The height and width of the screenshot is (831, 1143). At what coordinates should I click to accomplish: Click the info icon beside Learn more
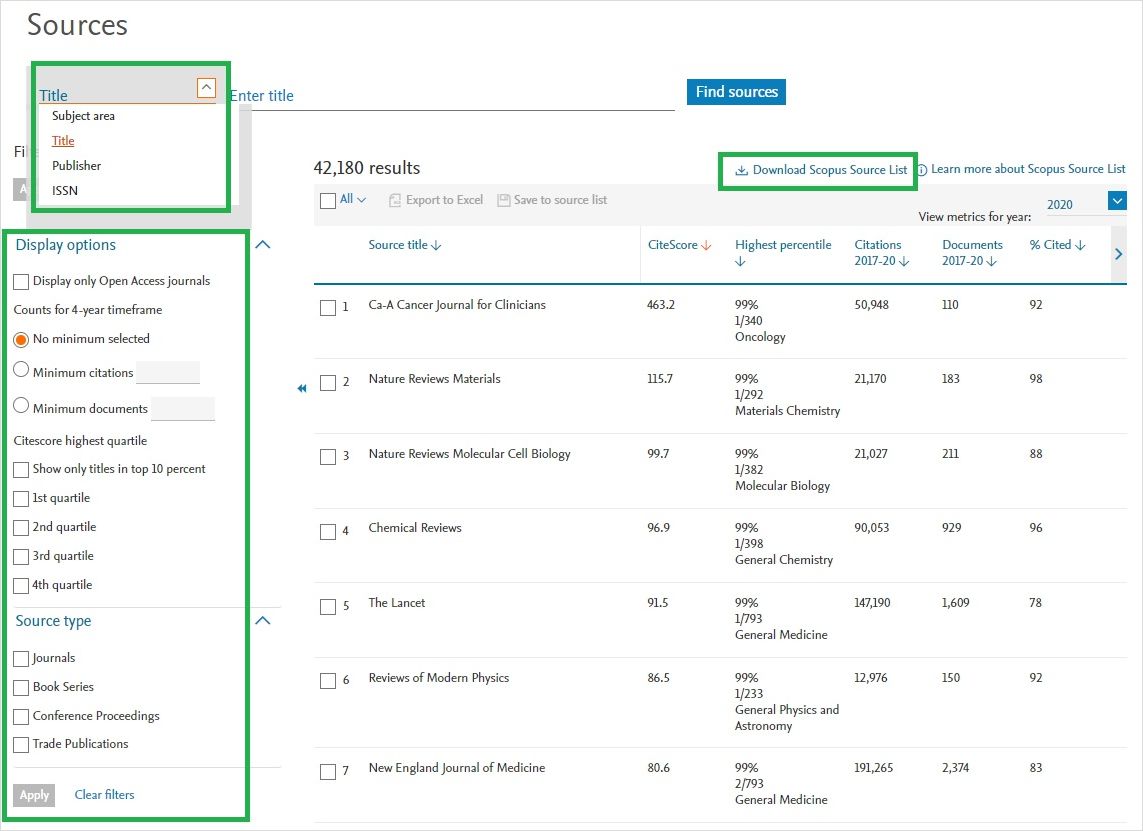pos(922,170)
